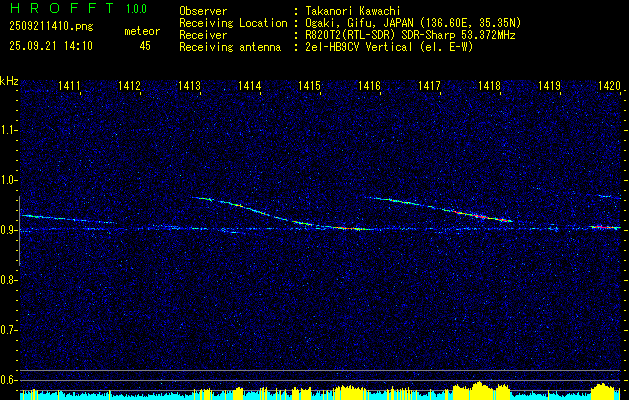The width and height of the screenshot is (629, 400).
Task: Click the "Receiver" field label
Action: 203,35
